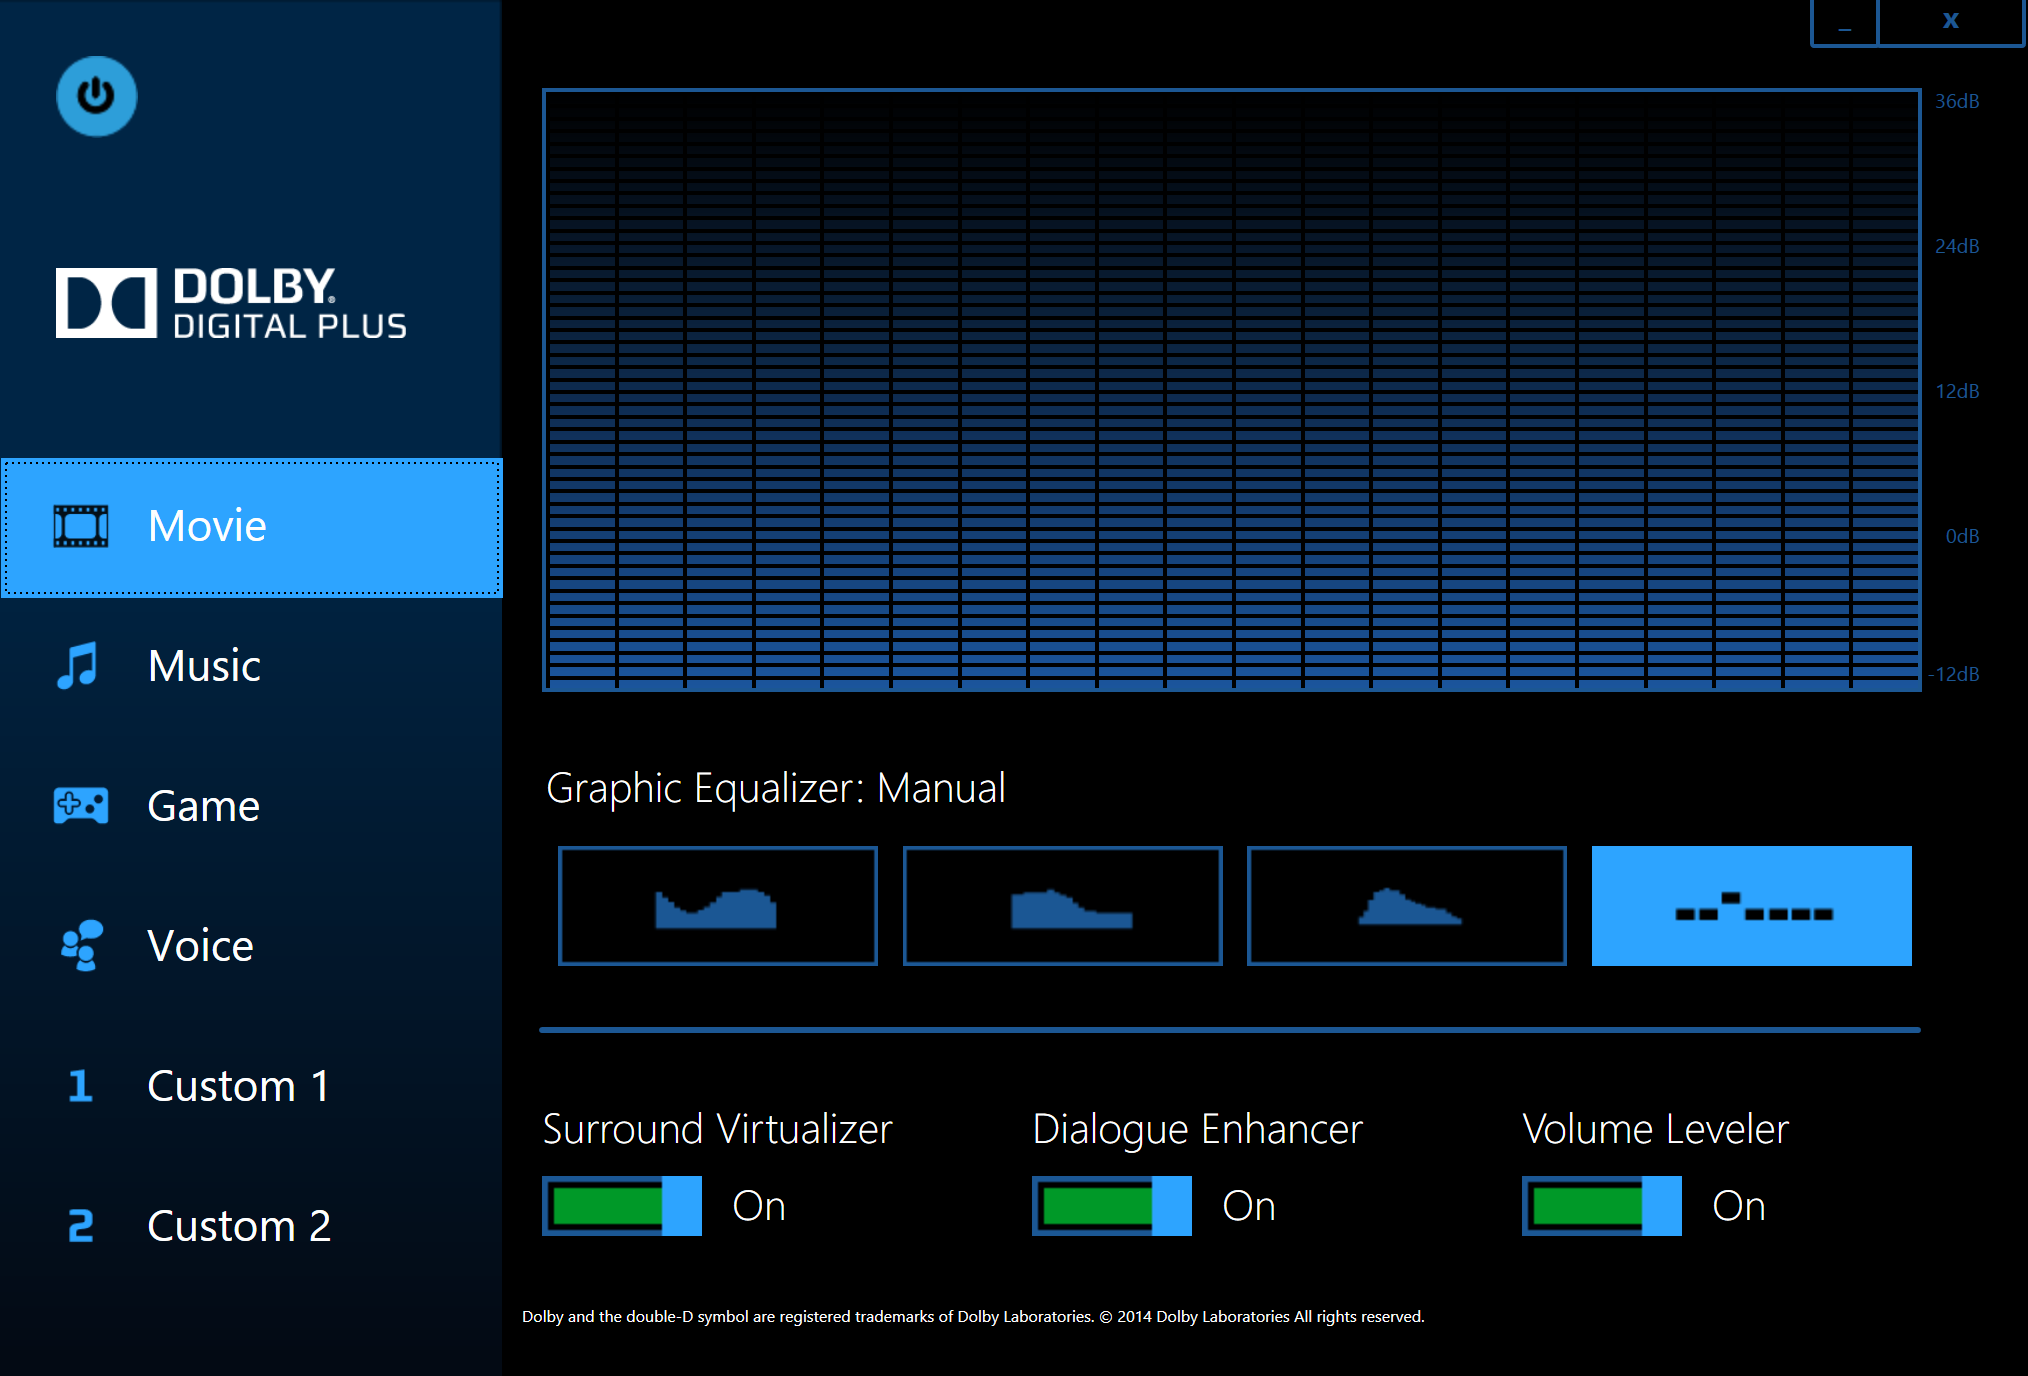Turn off the Dialogue Enhancer switch
Image resolution: width=2028 pixels, height=1376 pixels.
coord(1112,1206)
